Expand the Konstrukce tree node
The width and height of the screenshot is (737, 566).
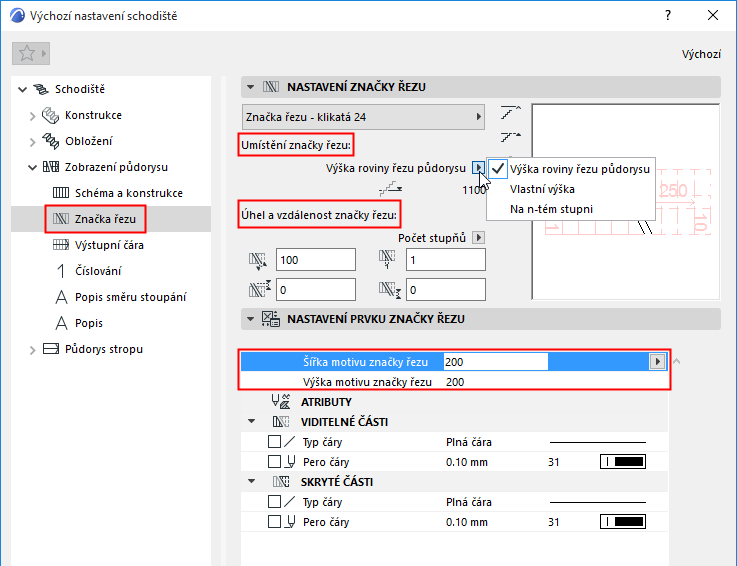click(x=32, y=116)
